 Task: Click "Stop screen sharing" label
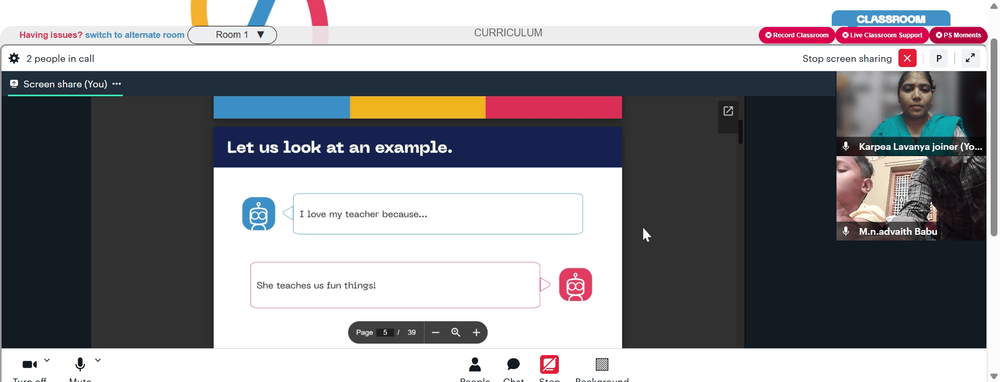847,59
